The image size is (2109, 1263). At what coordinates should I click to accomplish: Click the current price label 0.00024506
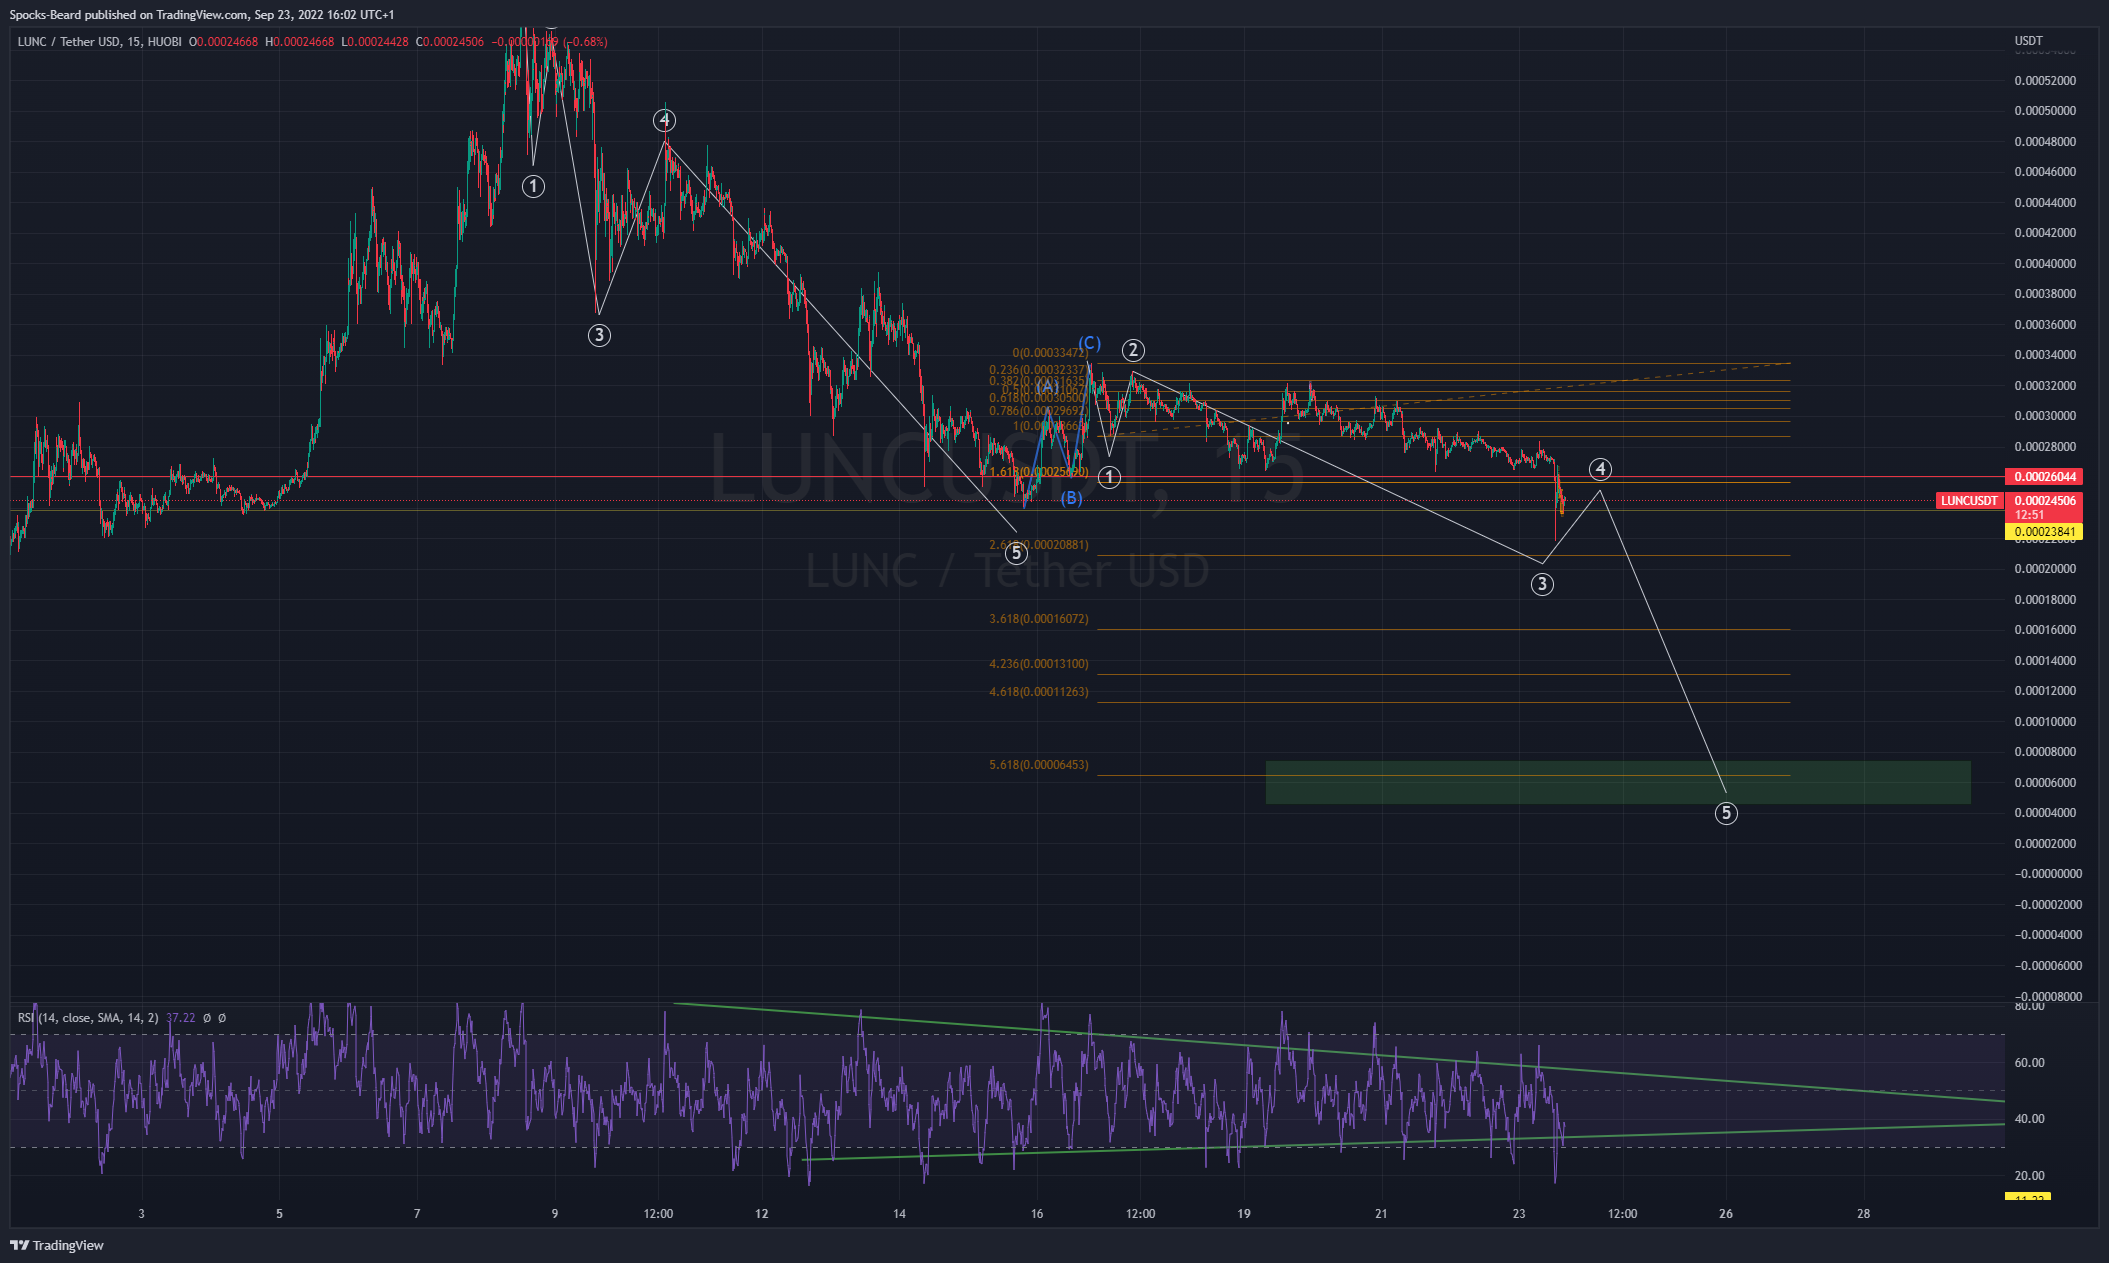click(x=2045, y=501)
